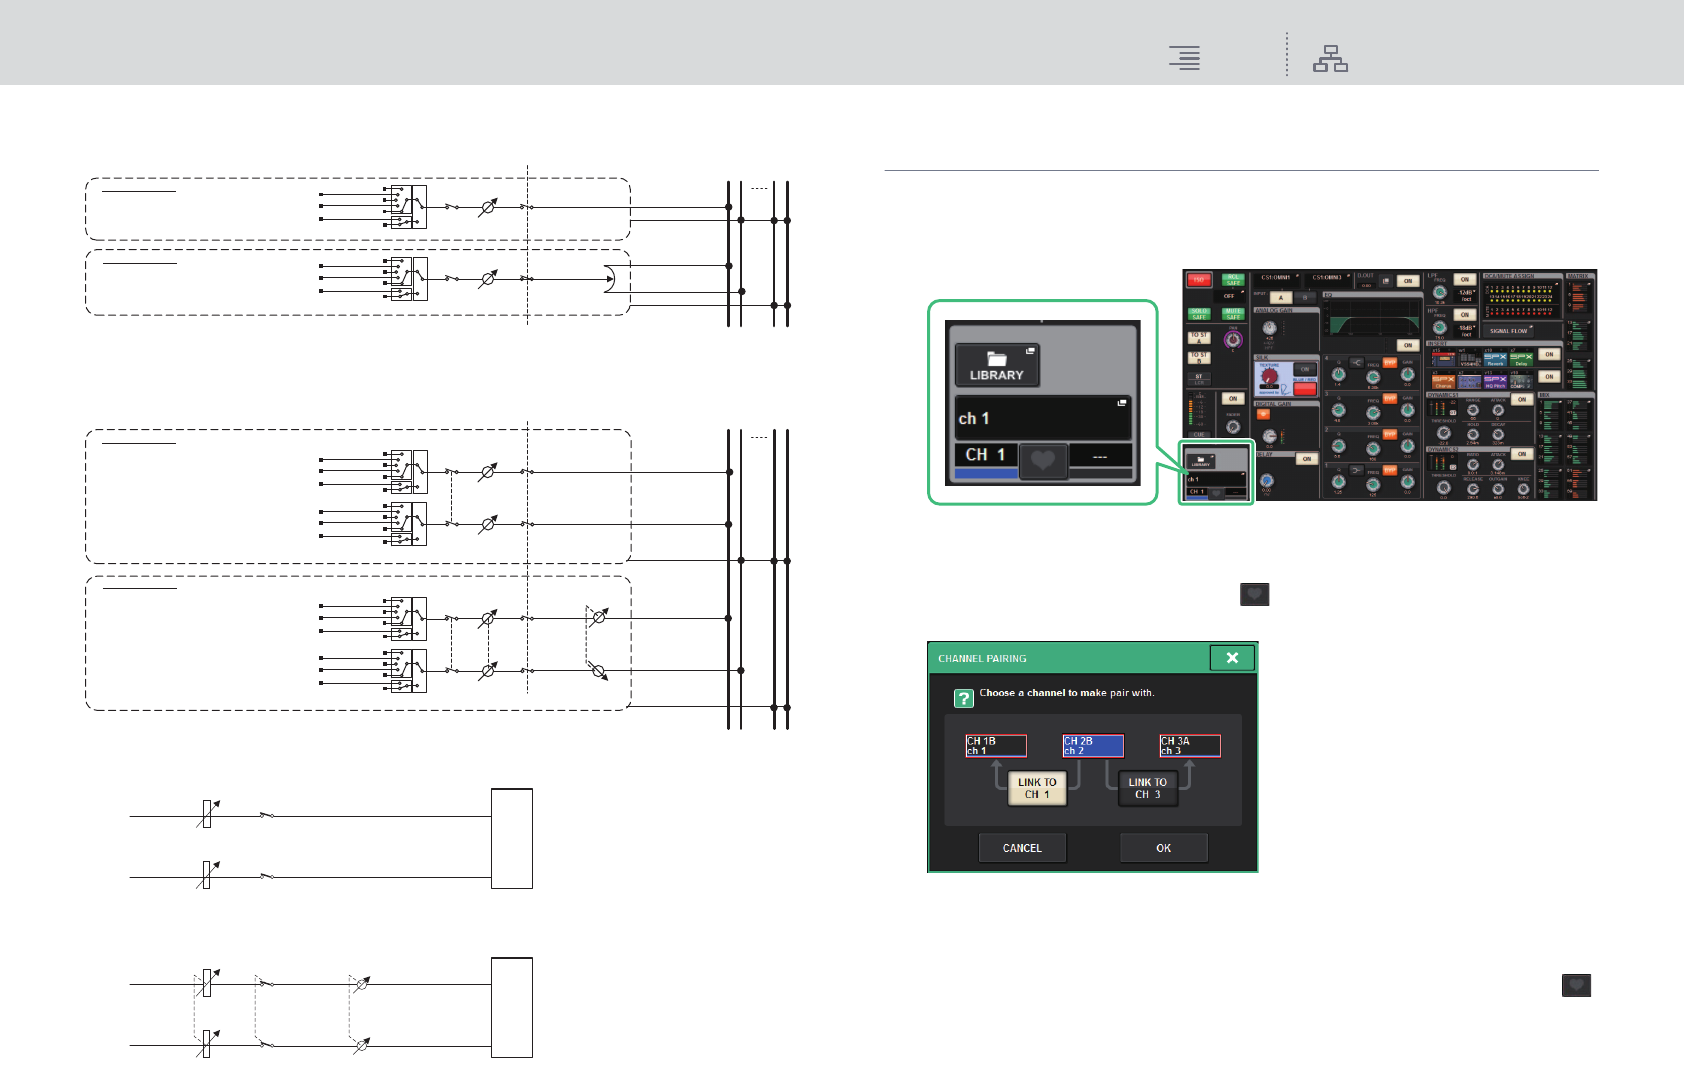Image resolution: width=1684 pixels, height=1068 pixels.
Task: Open the table of contents icon in header
Action: click(1185, 58)
